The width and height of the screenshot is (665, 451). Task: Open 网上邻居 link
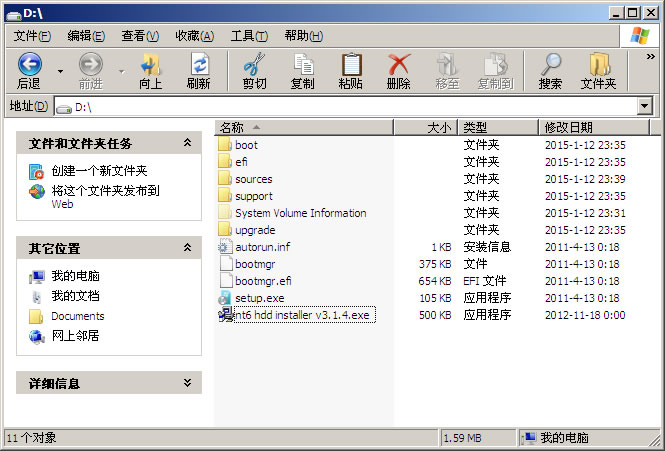click(x=75, y=336)
